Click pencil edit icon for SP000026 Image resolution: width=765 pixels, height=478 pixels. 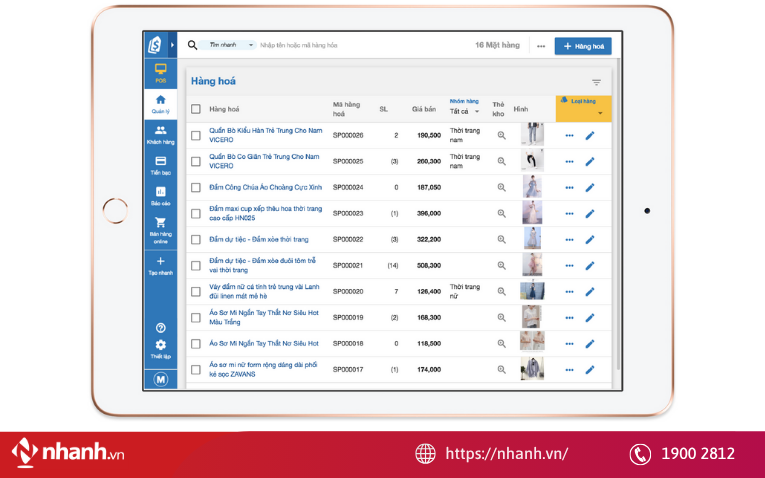pos(590,135)
